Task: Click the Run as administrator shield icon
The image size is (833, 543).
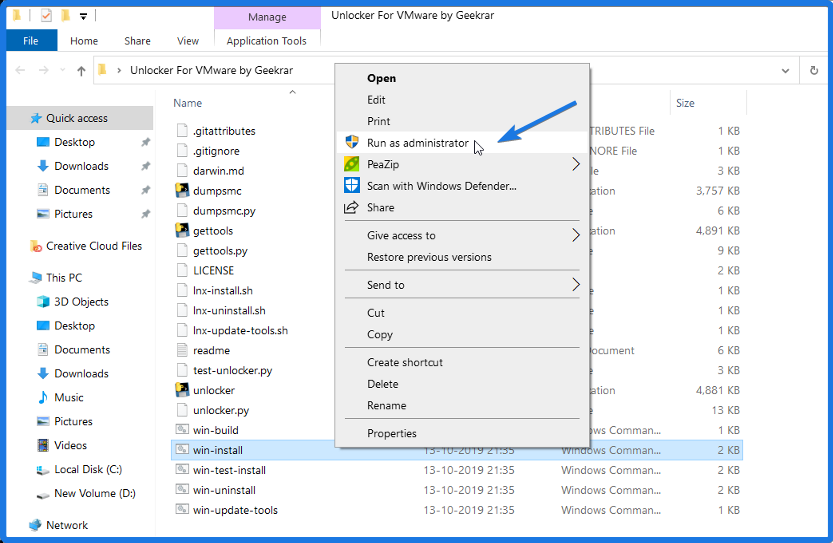Action: click(352, 142)
